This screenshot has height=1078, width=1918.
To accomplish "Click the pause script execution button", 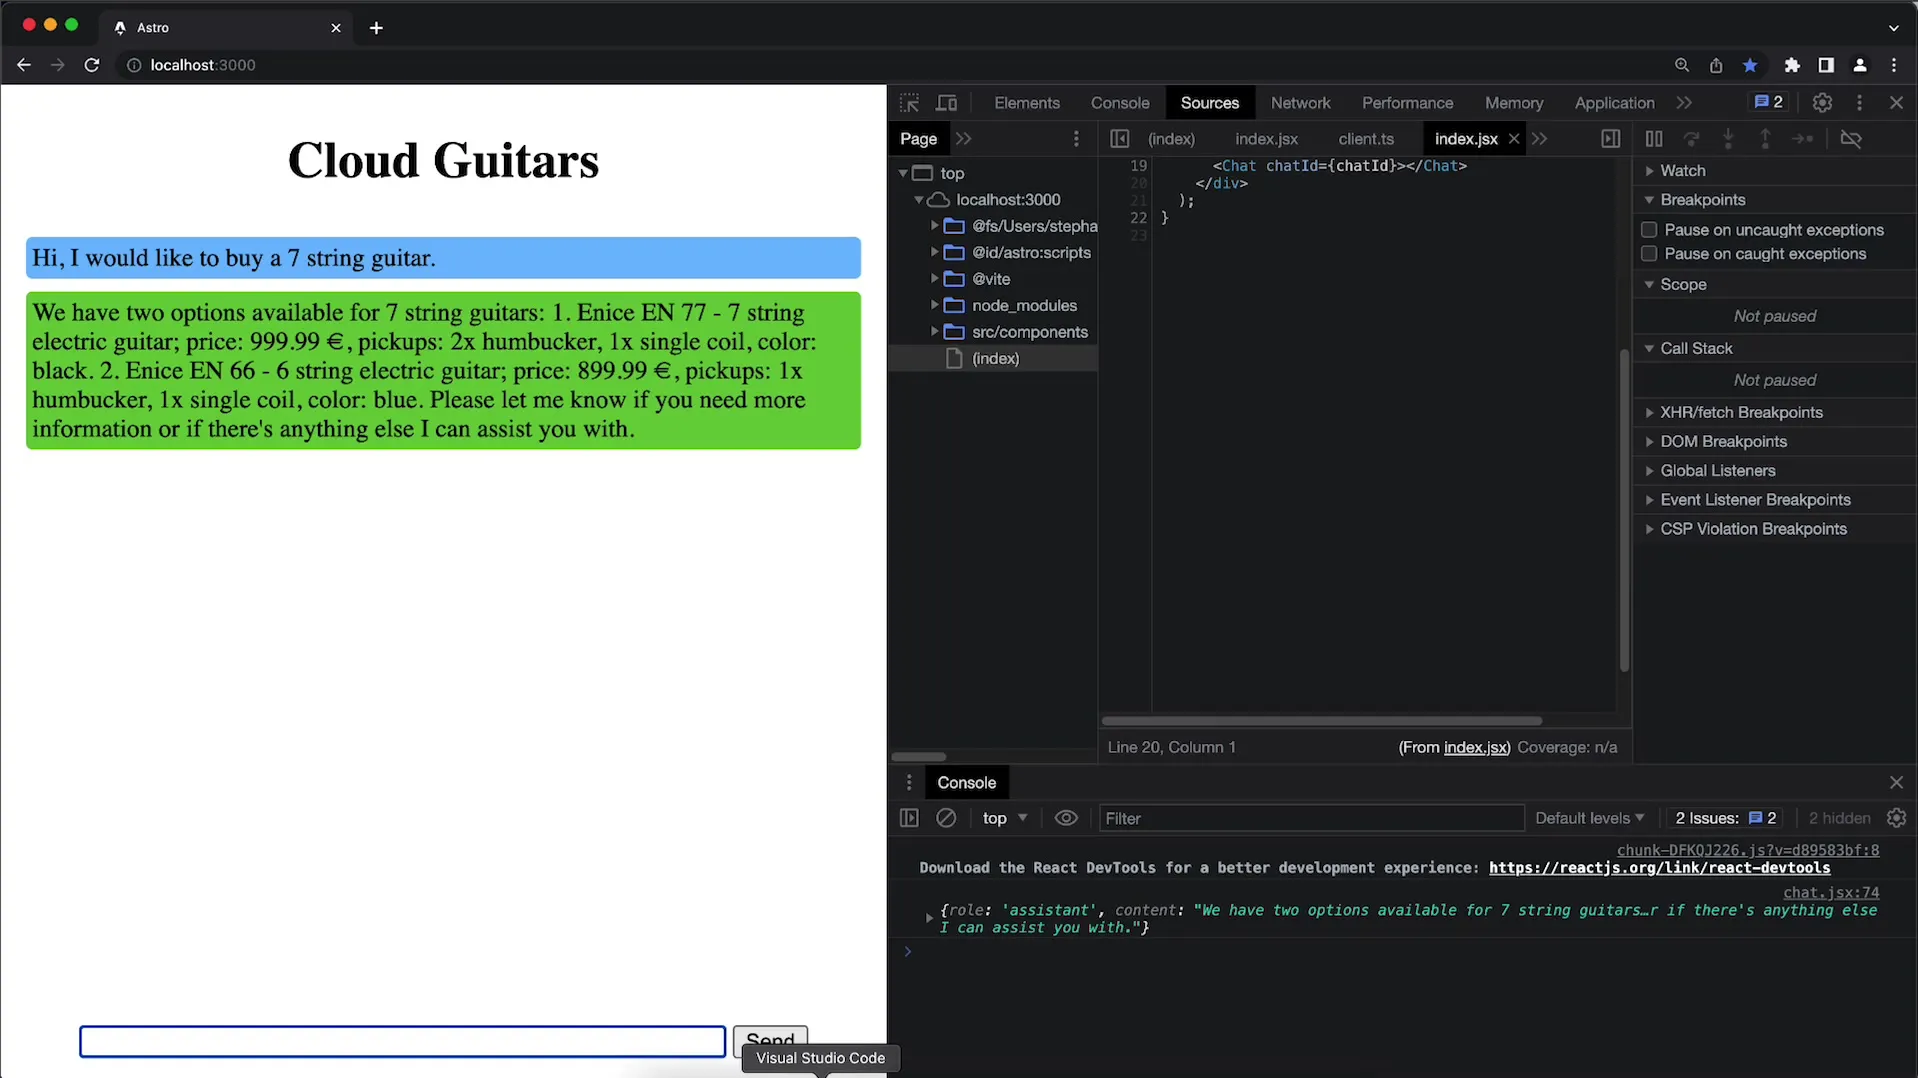I will [1654, 139].
